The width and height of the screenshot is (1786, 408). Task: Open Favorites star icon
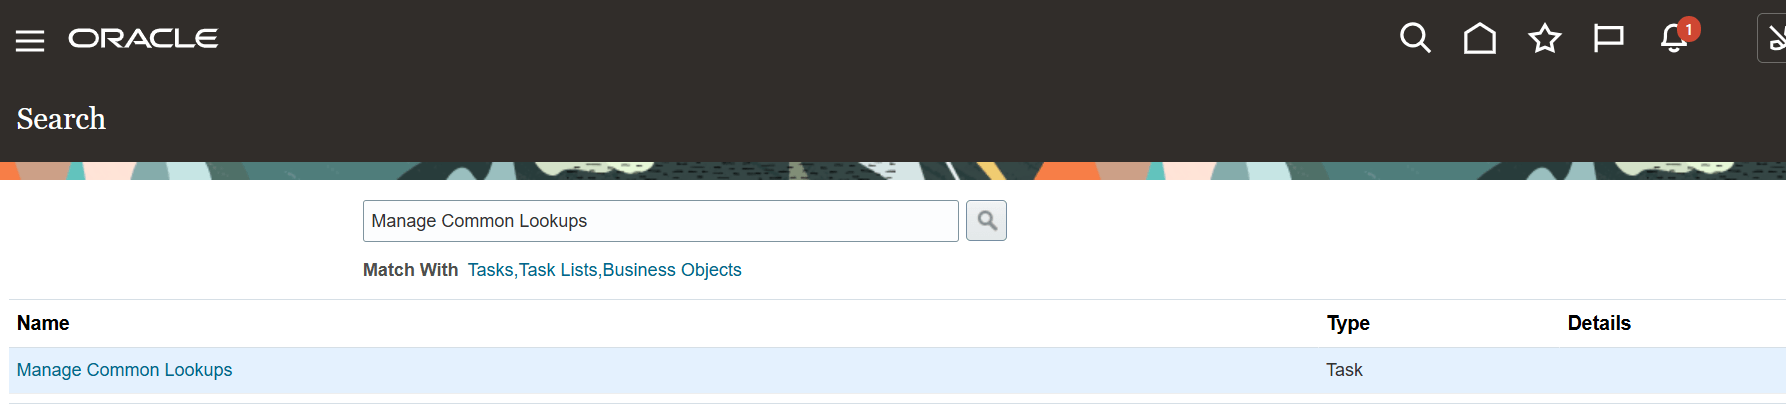click(x=1545, y=38)
